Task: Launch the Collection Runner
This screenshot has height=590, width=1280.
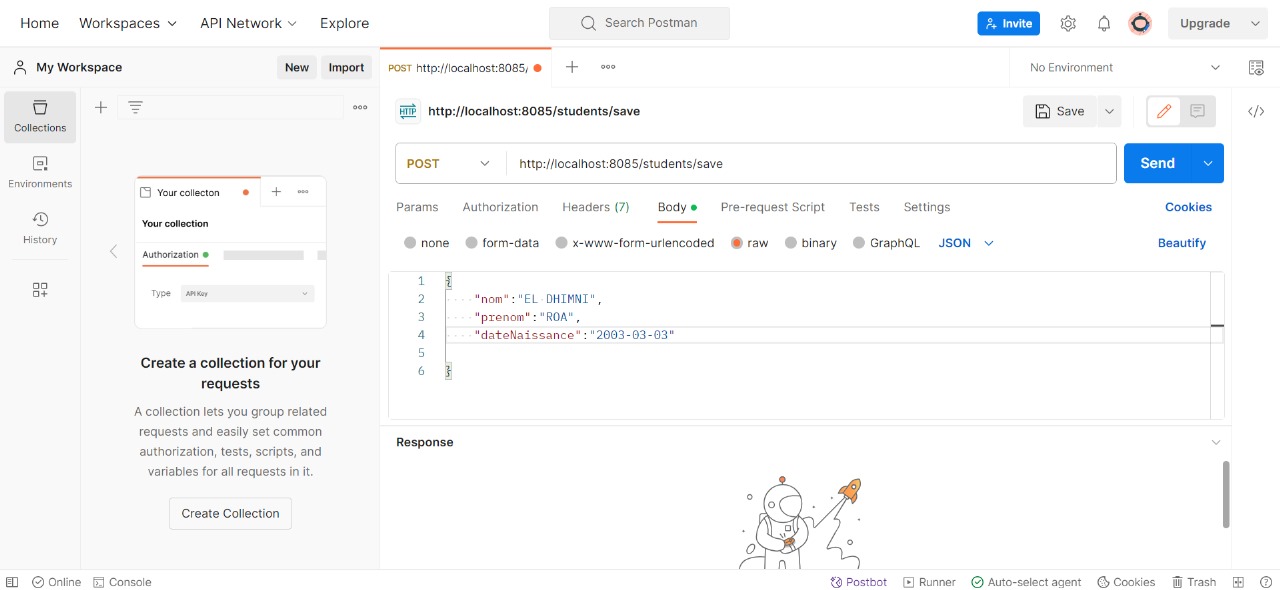Action: pyautogui.click(x=929, y=581)
